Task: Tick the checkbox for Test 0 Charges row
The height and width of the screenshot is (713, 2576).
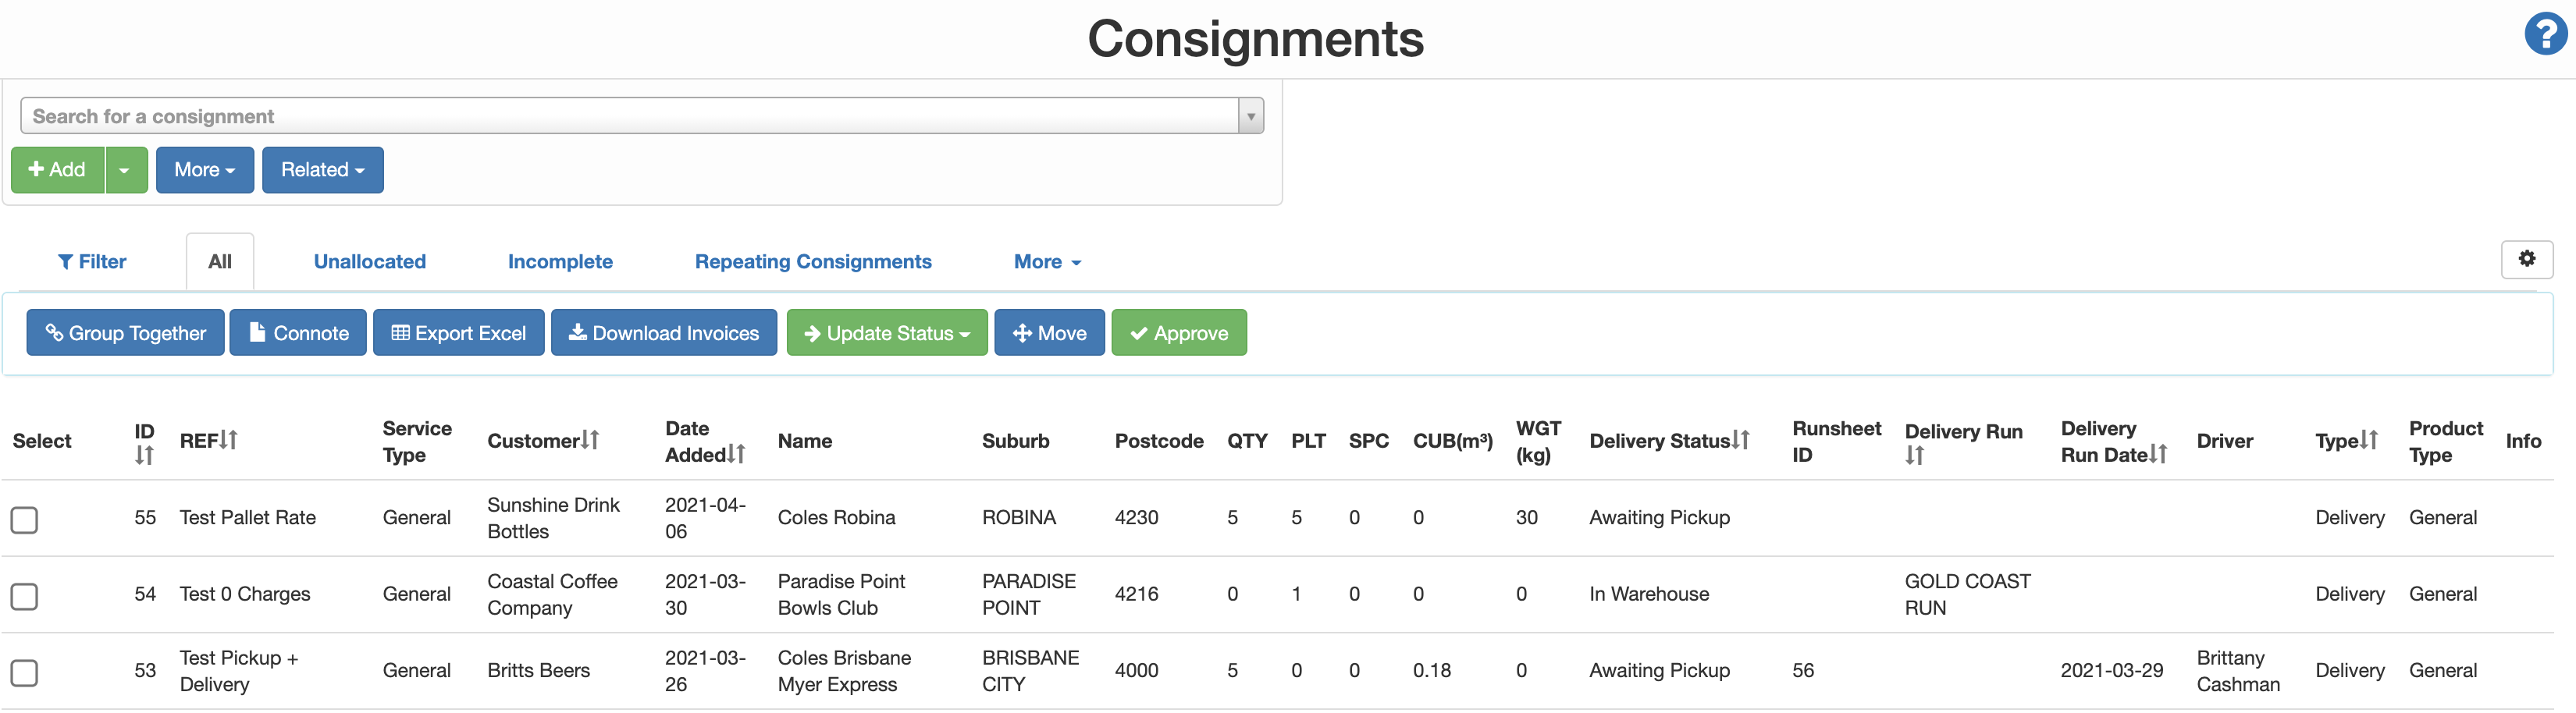Action: click(24, 597)
